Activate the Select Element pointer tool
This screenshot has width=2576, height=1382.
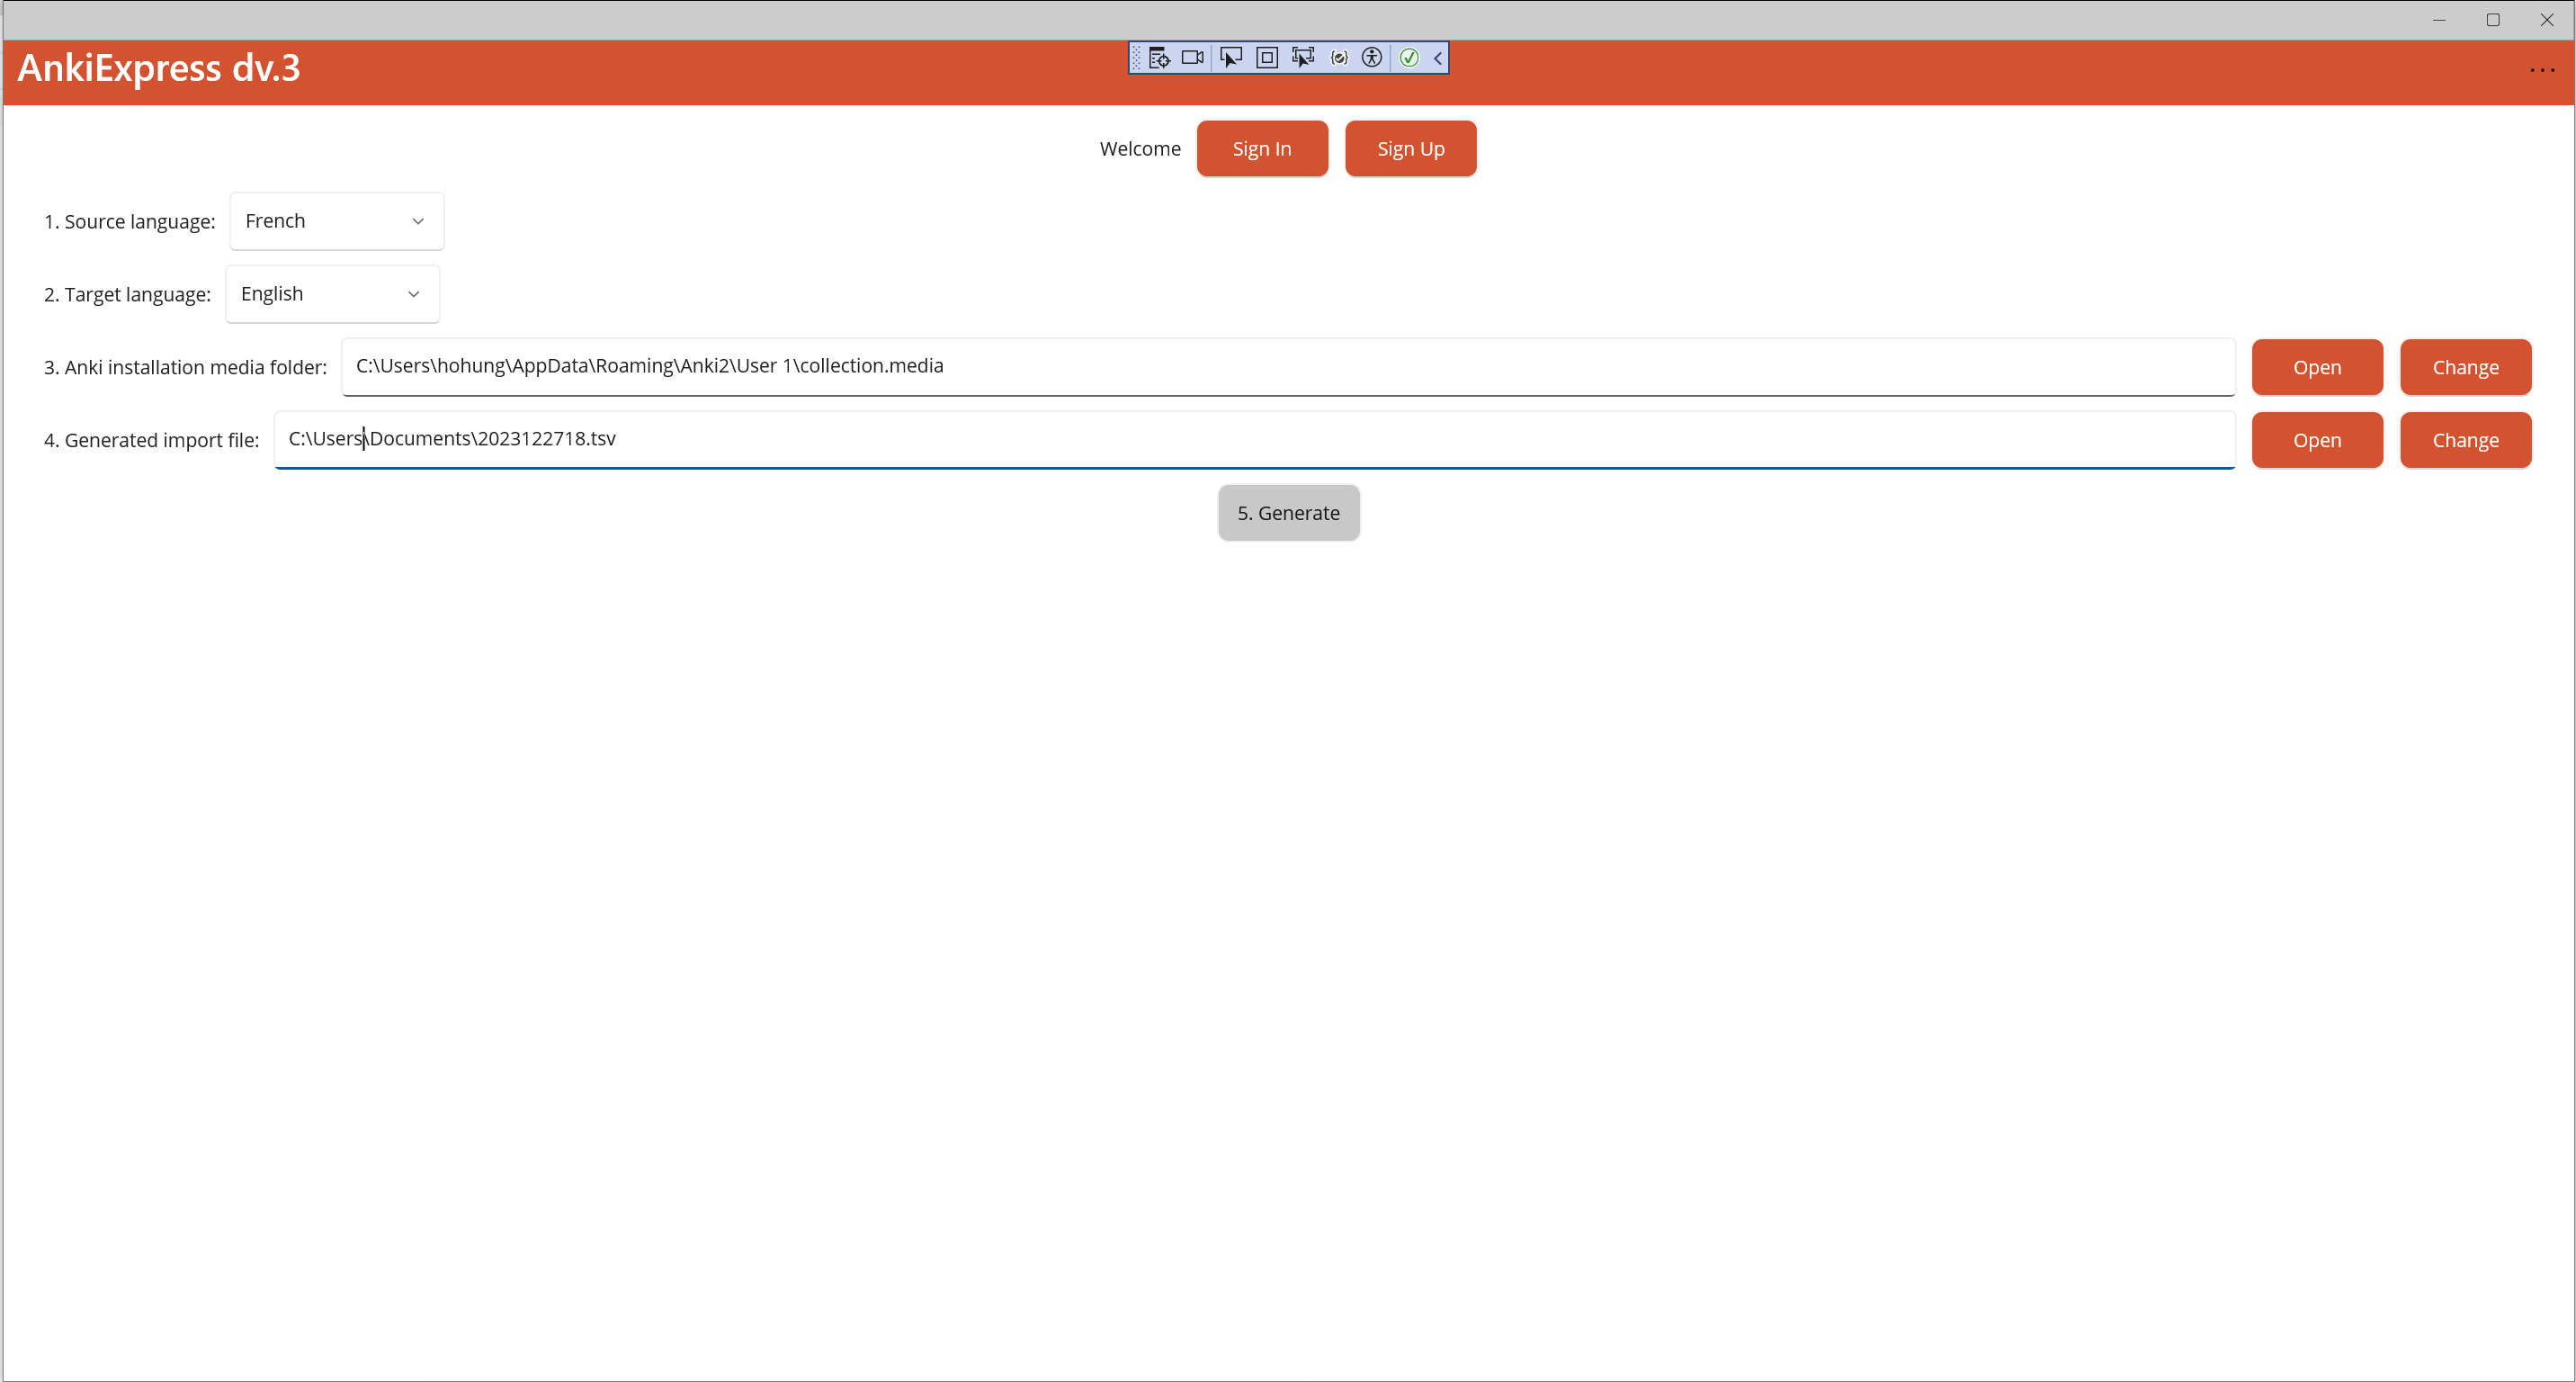(1230, 58)
